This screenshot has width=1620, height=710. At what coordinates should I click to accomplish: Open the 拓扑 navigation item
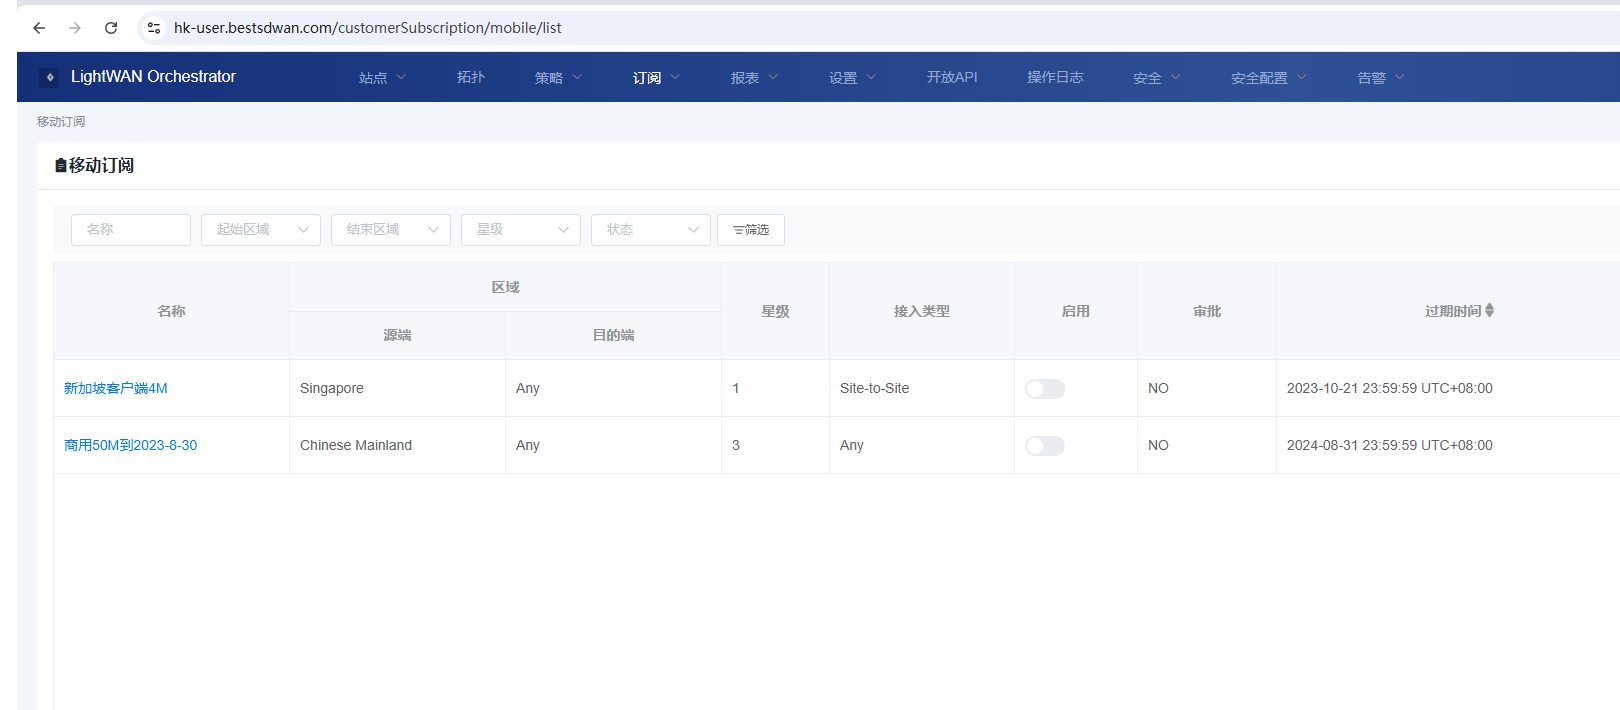pos(470,78)
